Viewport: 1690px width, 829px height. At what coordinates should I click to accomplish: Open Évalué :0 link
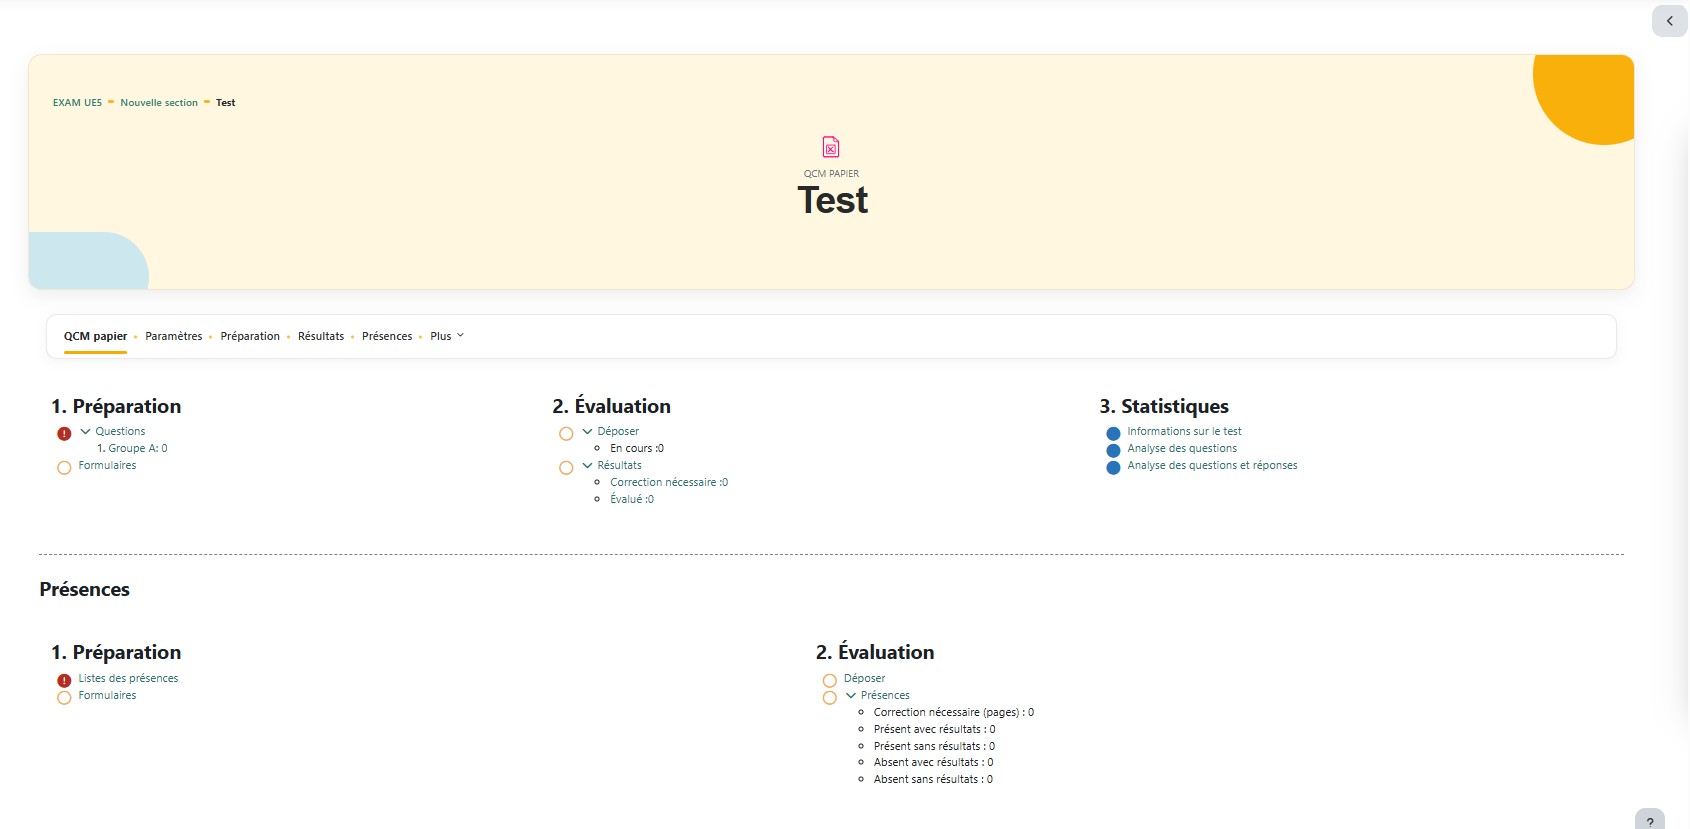pos(632,500)
